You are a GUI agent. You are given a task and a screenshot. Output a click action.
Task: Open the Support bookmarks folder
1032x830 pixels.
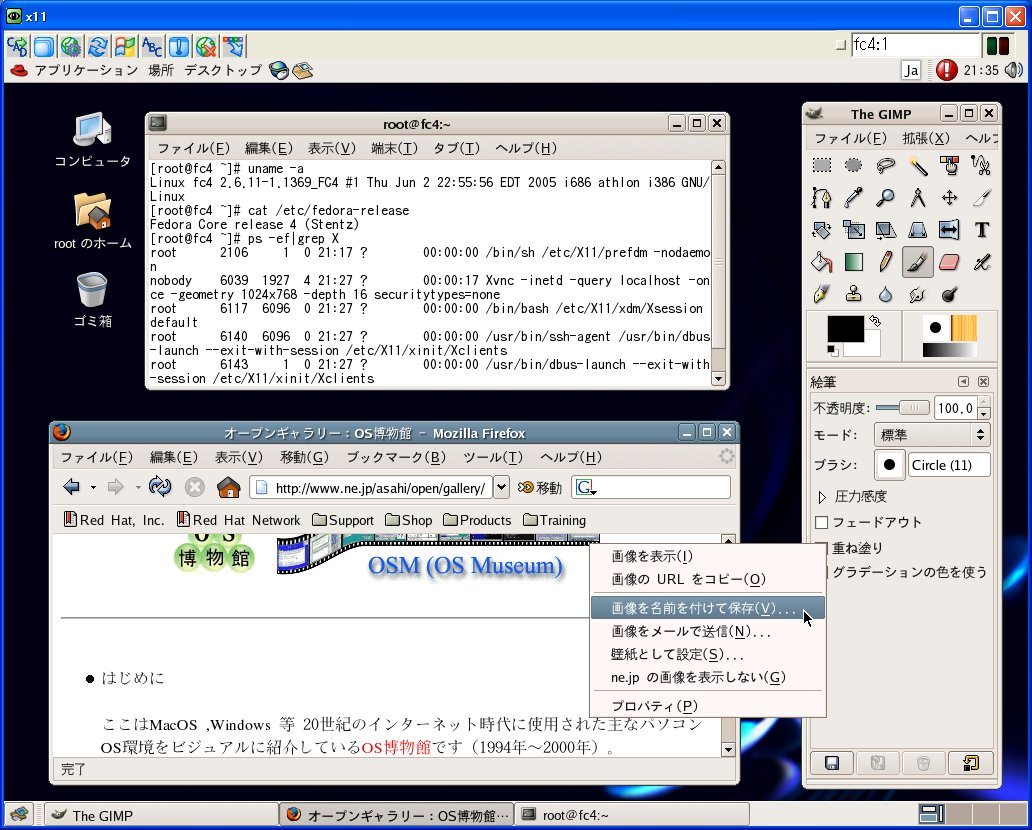coord(343,521)
